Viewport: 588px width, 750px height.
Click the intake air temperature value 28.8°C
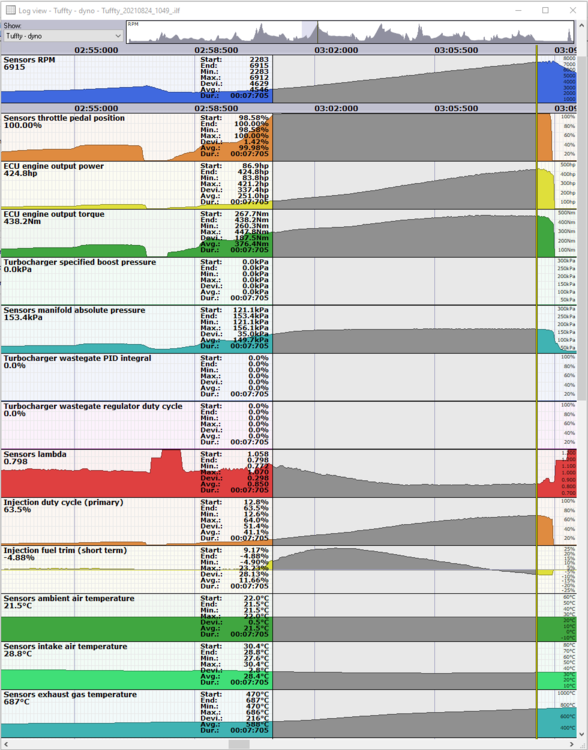point(18,654)
